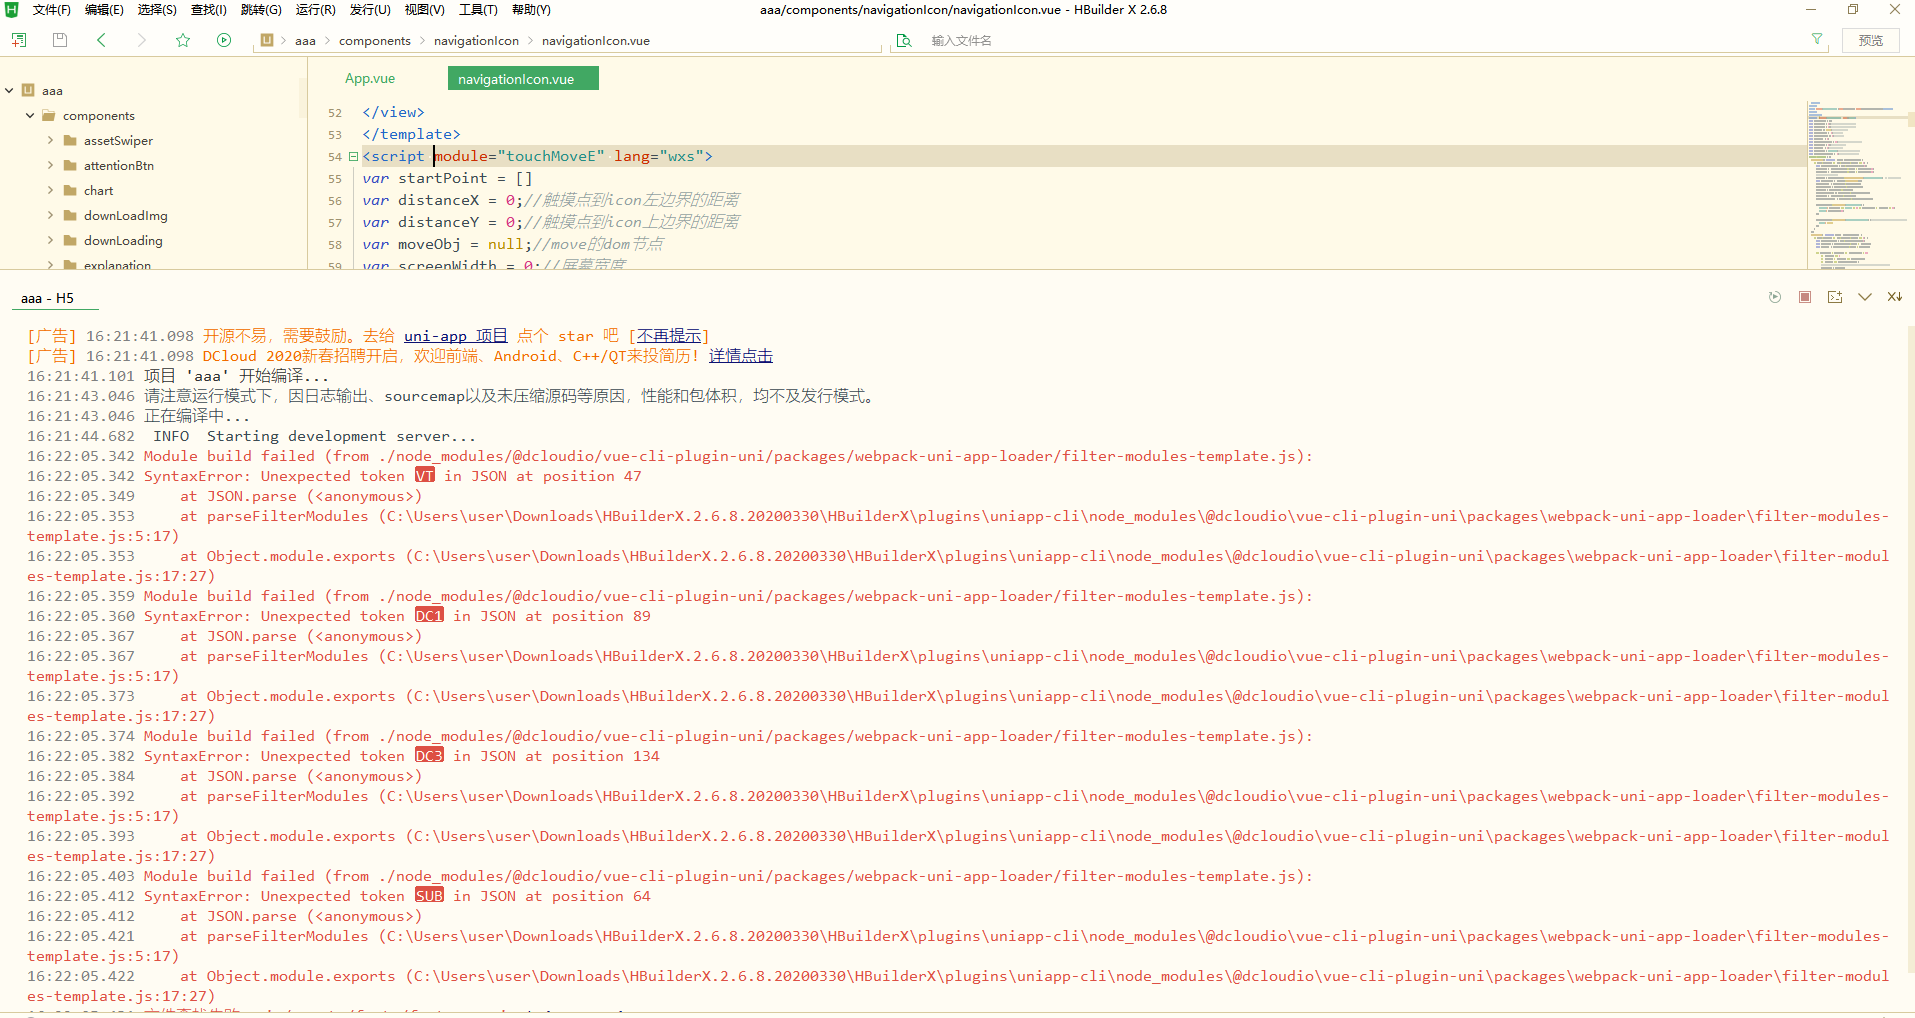Viewport: 1915px width, 1018px height.
Task: Open the 详情点击 link in console
Action: [740, 356]
